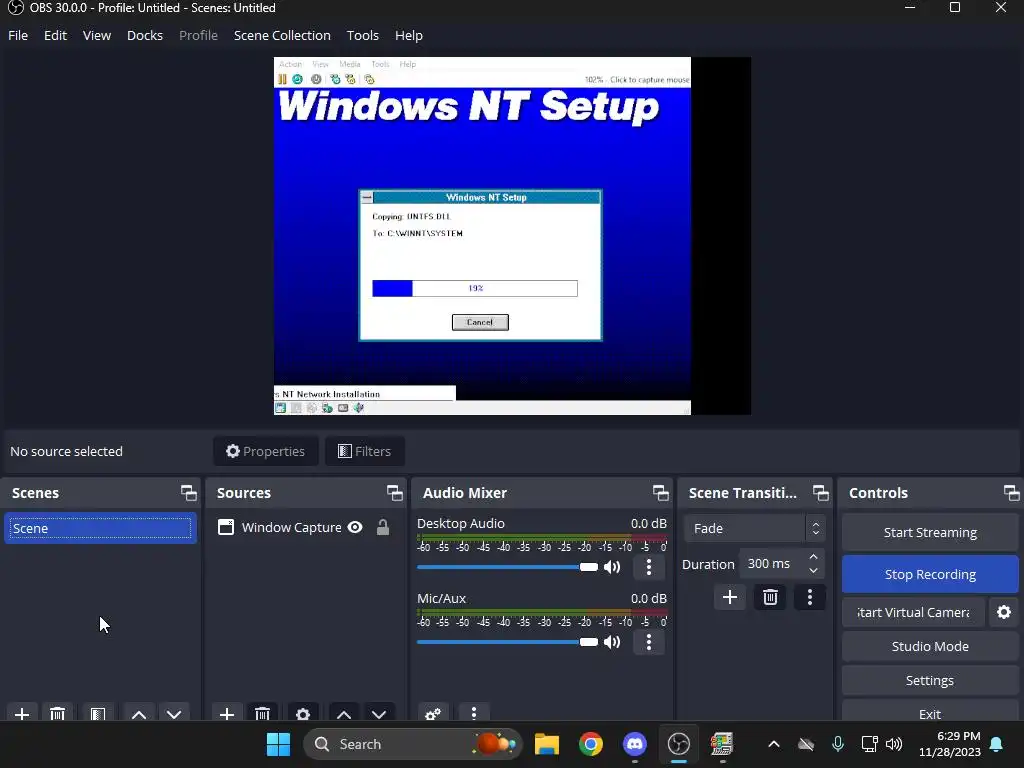Show hidden icons in the system tray
The image size is (1024, 768).
[x=774, y=744]
